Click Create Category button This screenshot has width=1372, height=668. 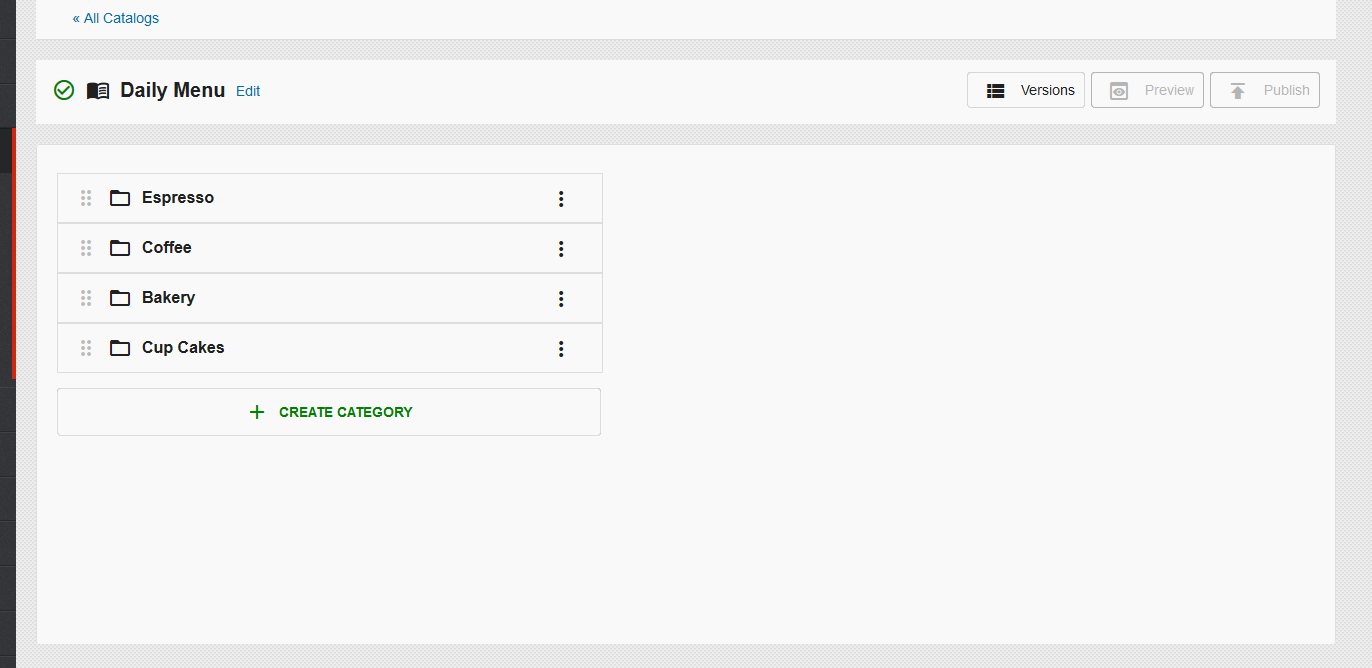(329, 412)
